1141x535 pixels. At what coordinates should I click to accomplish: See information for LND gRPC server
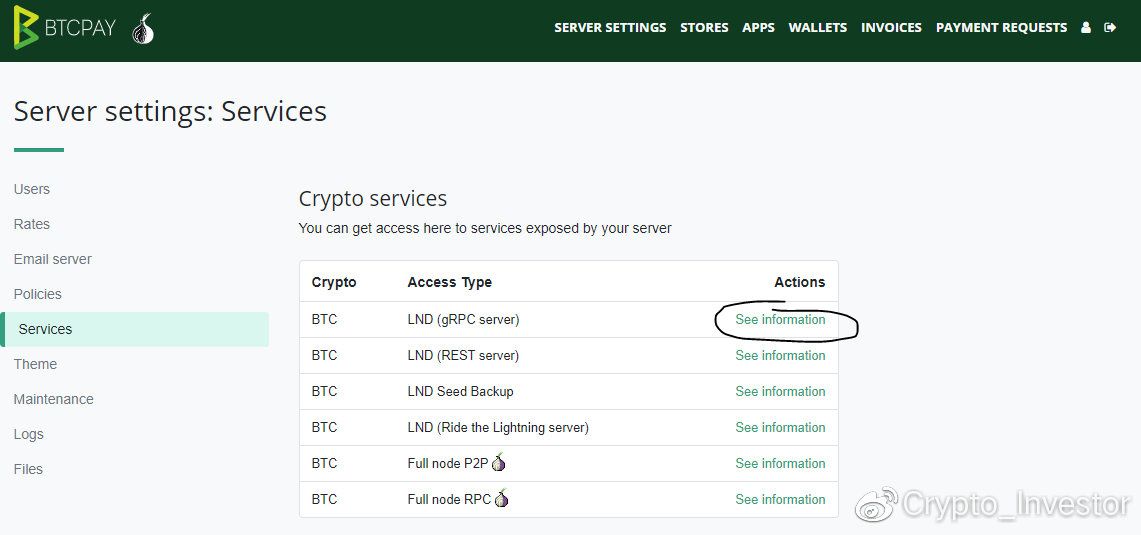pyautogui.click(x=780, y=320)
